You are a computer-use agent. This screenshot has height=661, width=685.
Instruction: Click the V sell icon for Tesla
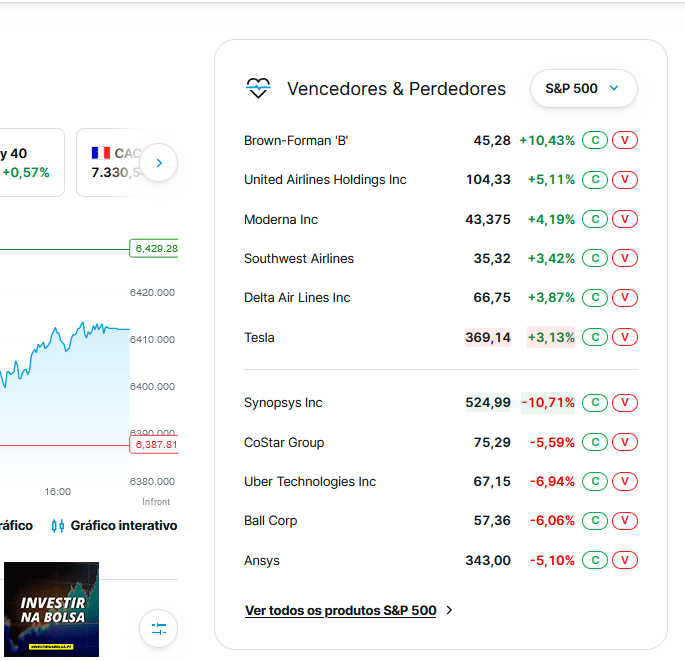point(625,337)
